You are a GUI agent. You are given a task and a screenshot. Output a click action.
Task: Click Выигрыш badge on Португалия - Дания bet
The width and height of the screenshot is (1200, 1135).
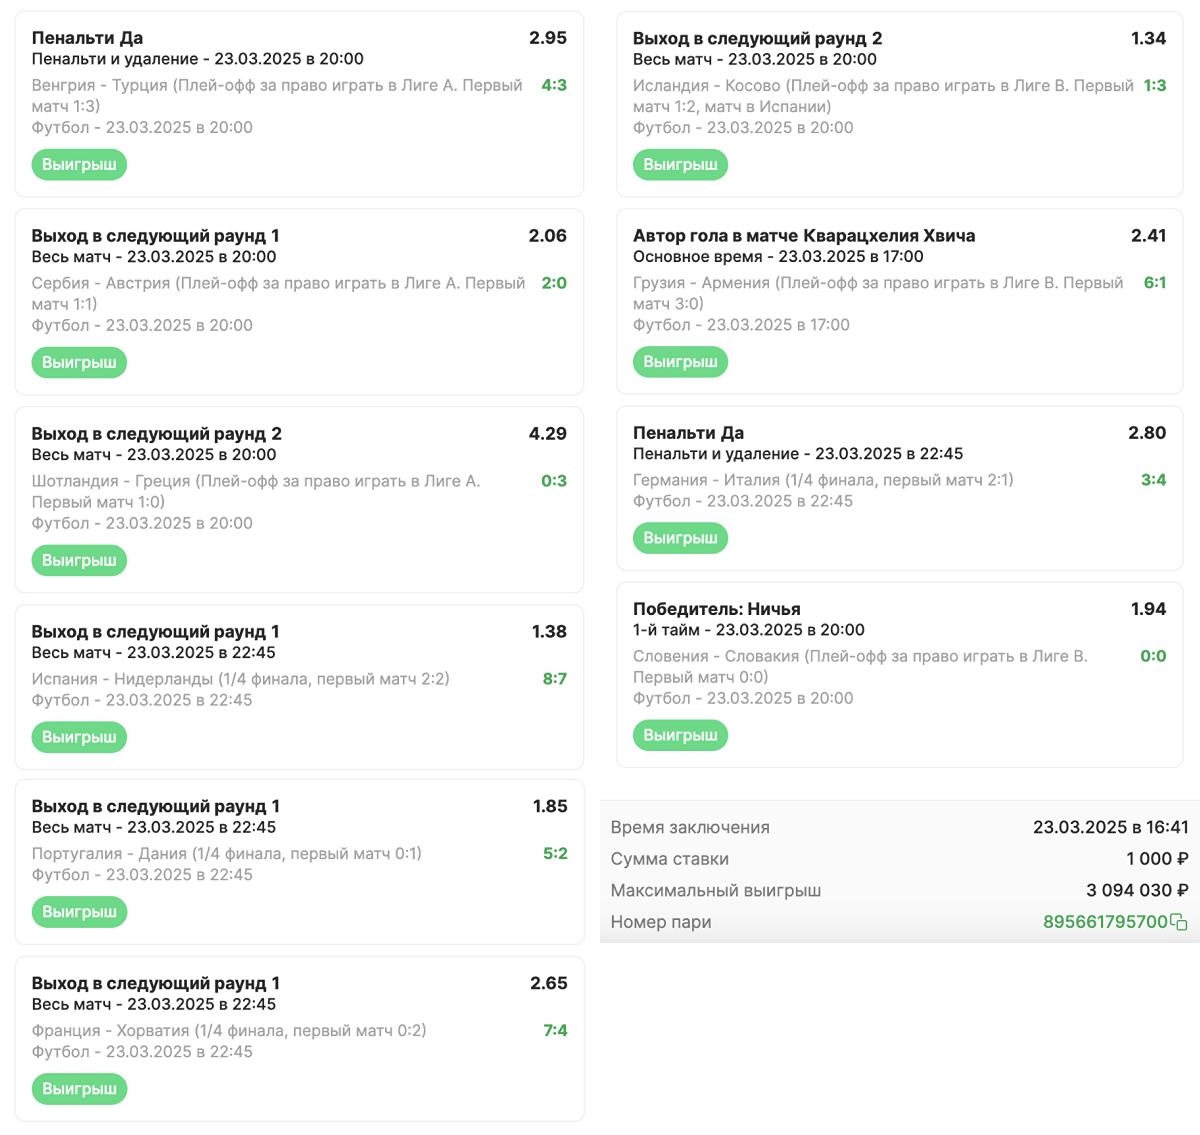coord(79,912)
